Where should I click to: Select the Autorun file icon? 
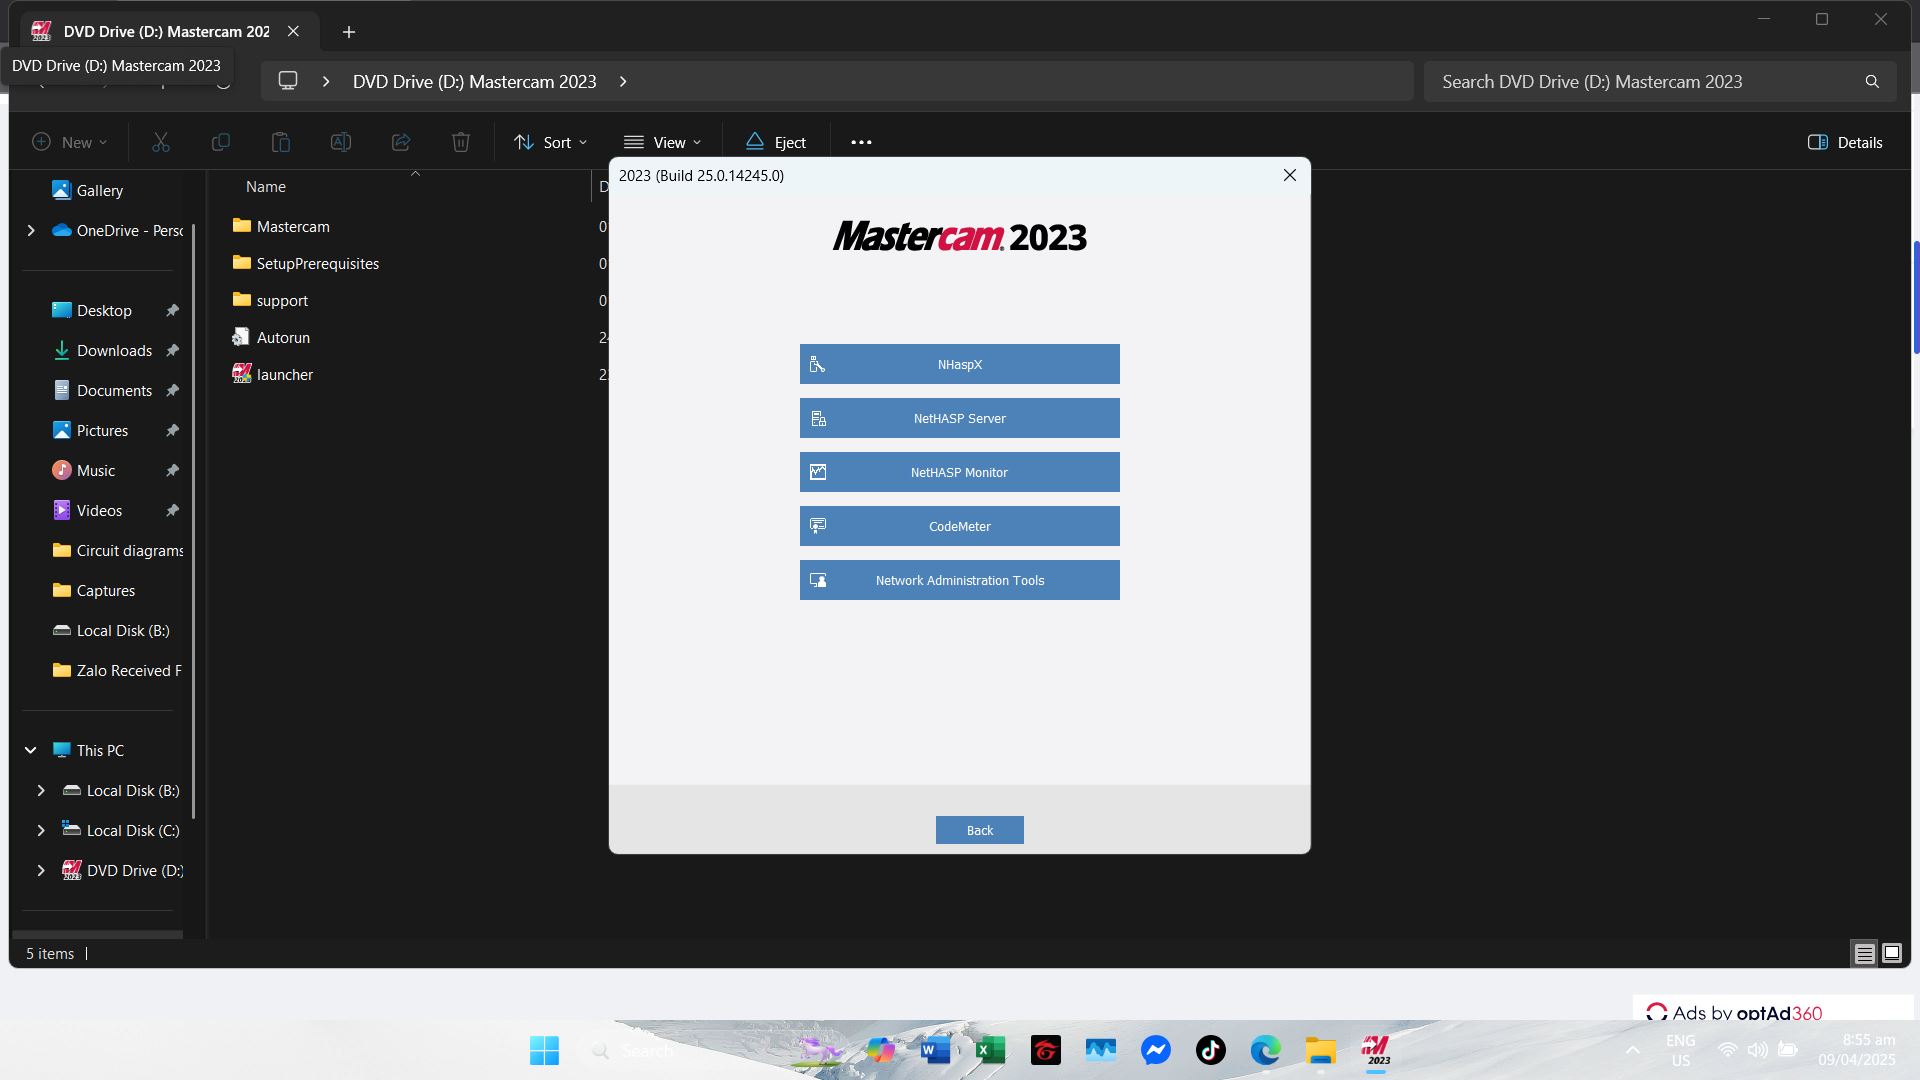click(241, 337)
